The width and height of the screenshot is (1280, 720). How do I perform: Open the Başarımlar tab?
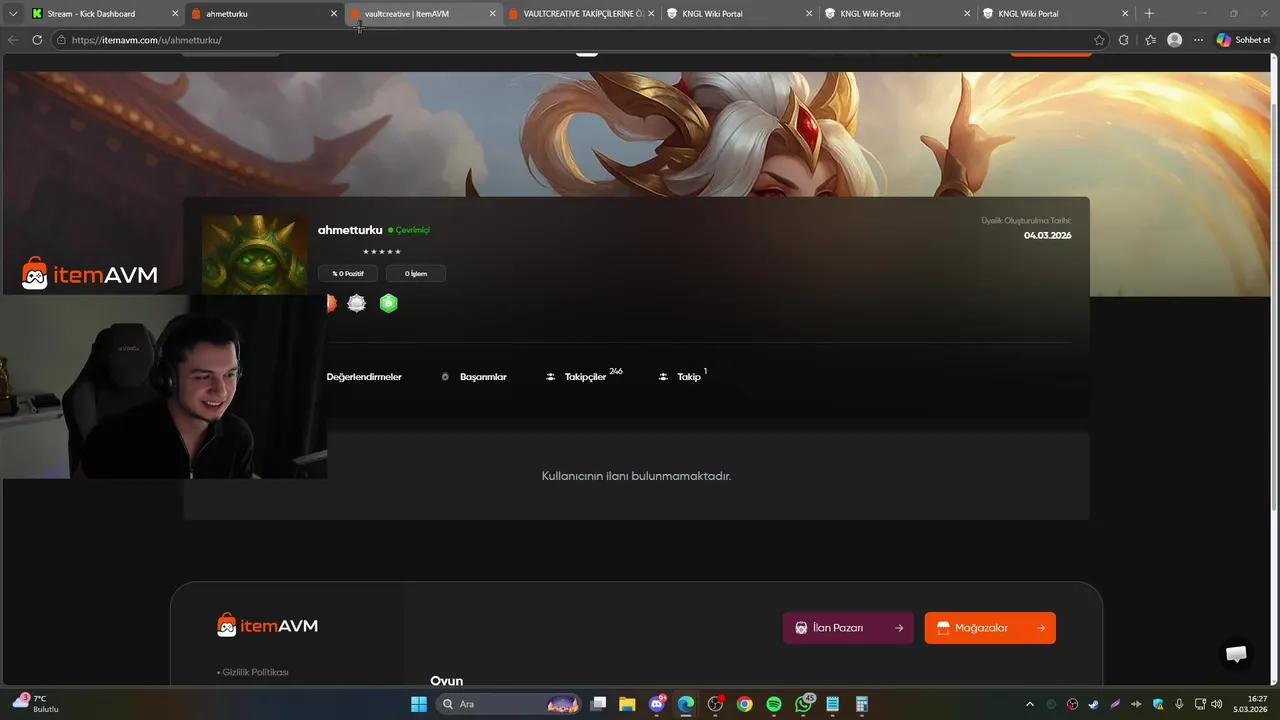coord(474,377)
